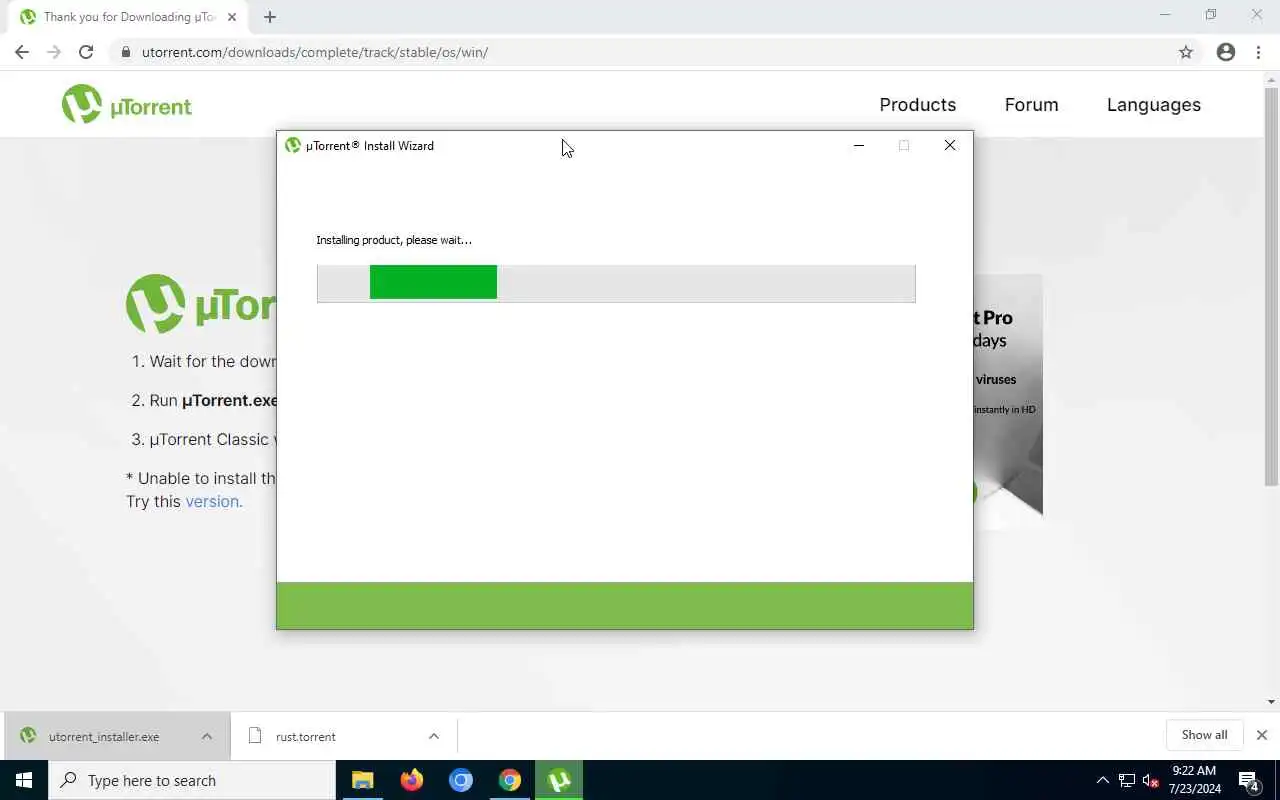Image resolution: width=1280 pixels, height=800 pixels.
Task: Minimize the µTorrent Install Wizard
Action: click(x=858, y=146)
